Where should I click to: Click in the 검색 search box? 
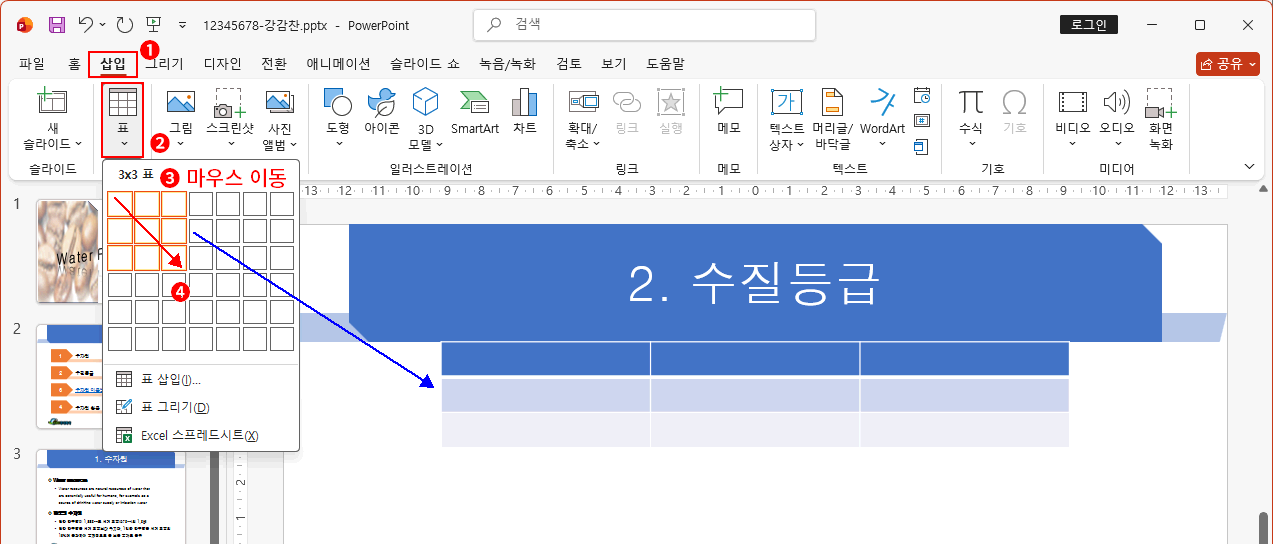click(644, 25)
